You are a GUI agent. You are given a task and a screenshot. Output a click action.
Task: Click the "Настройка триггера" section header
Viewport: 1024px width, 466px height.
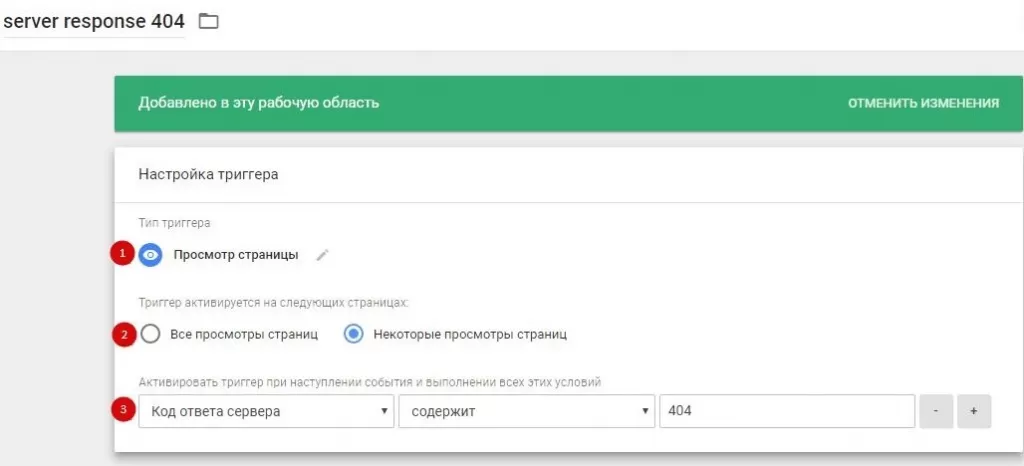(208, 174)
